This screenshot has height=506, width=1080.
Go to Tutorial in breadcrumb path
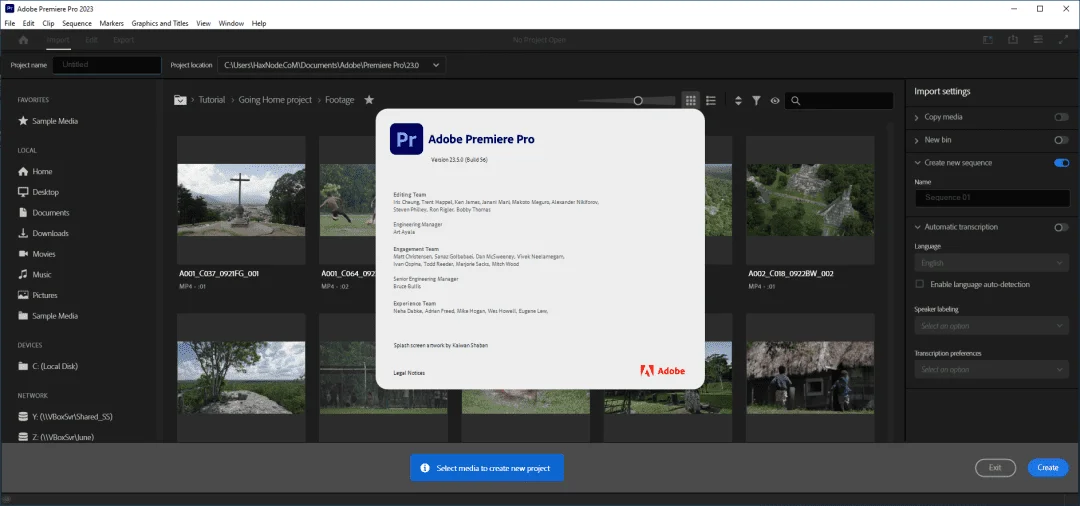coord(212,100)
